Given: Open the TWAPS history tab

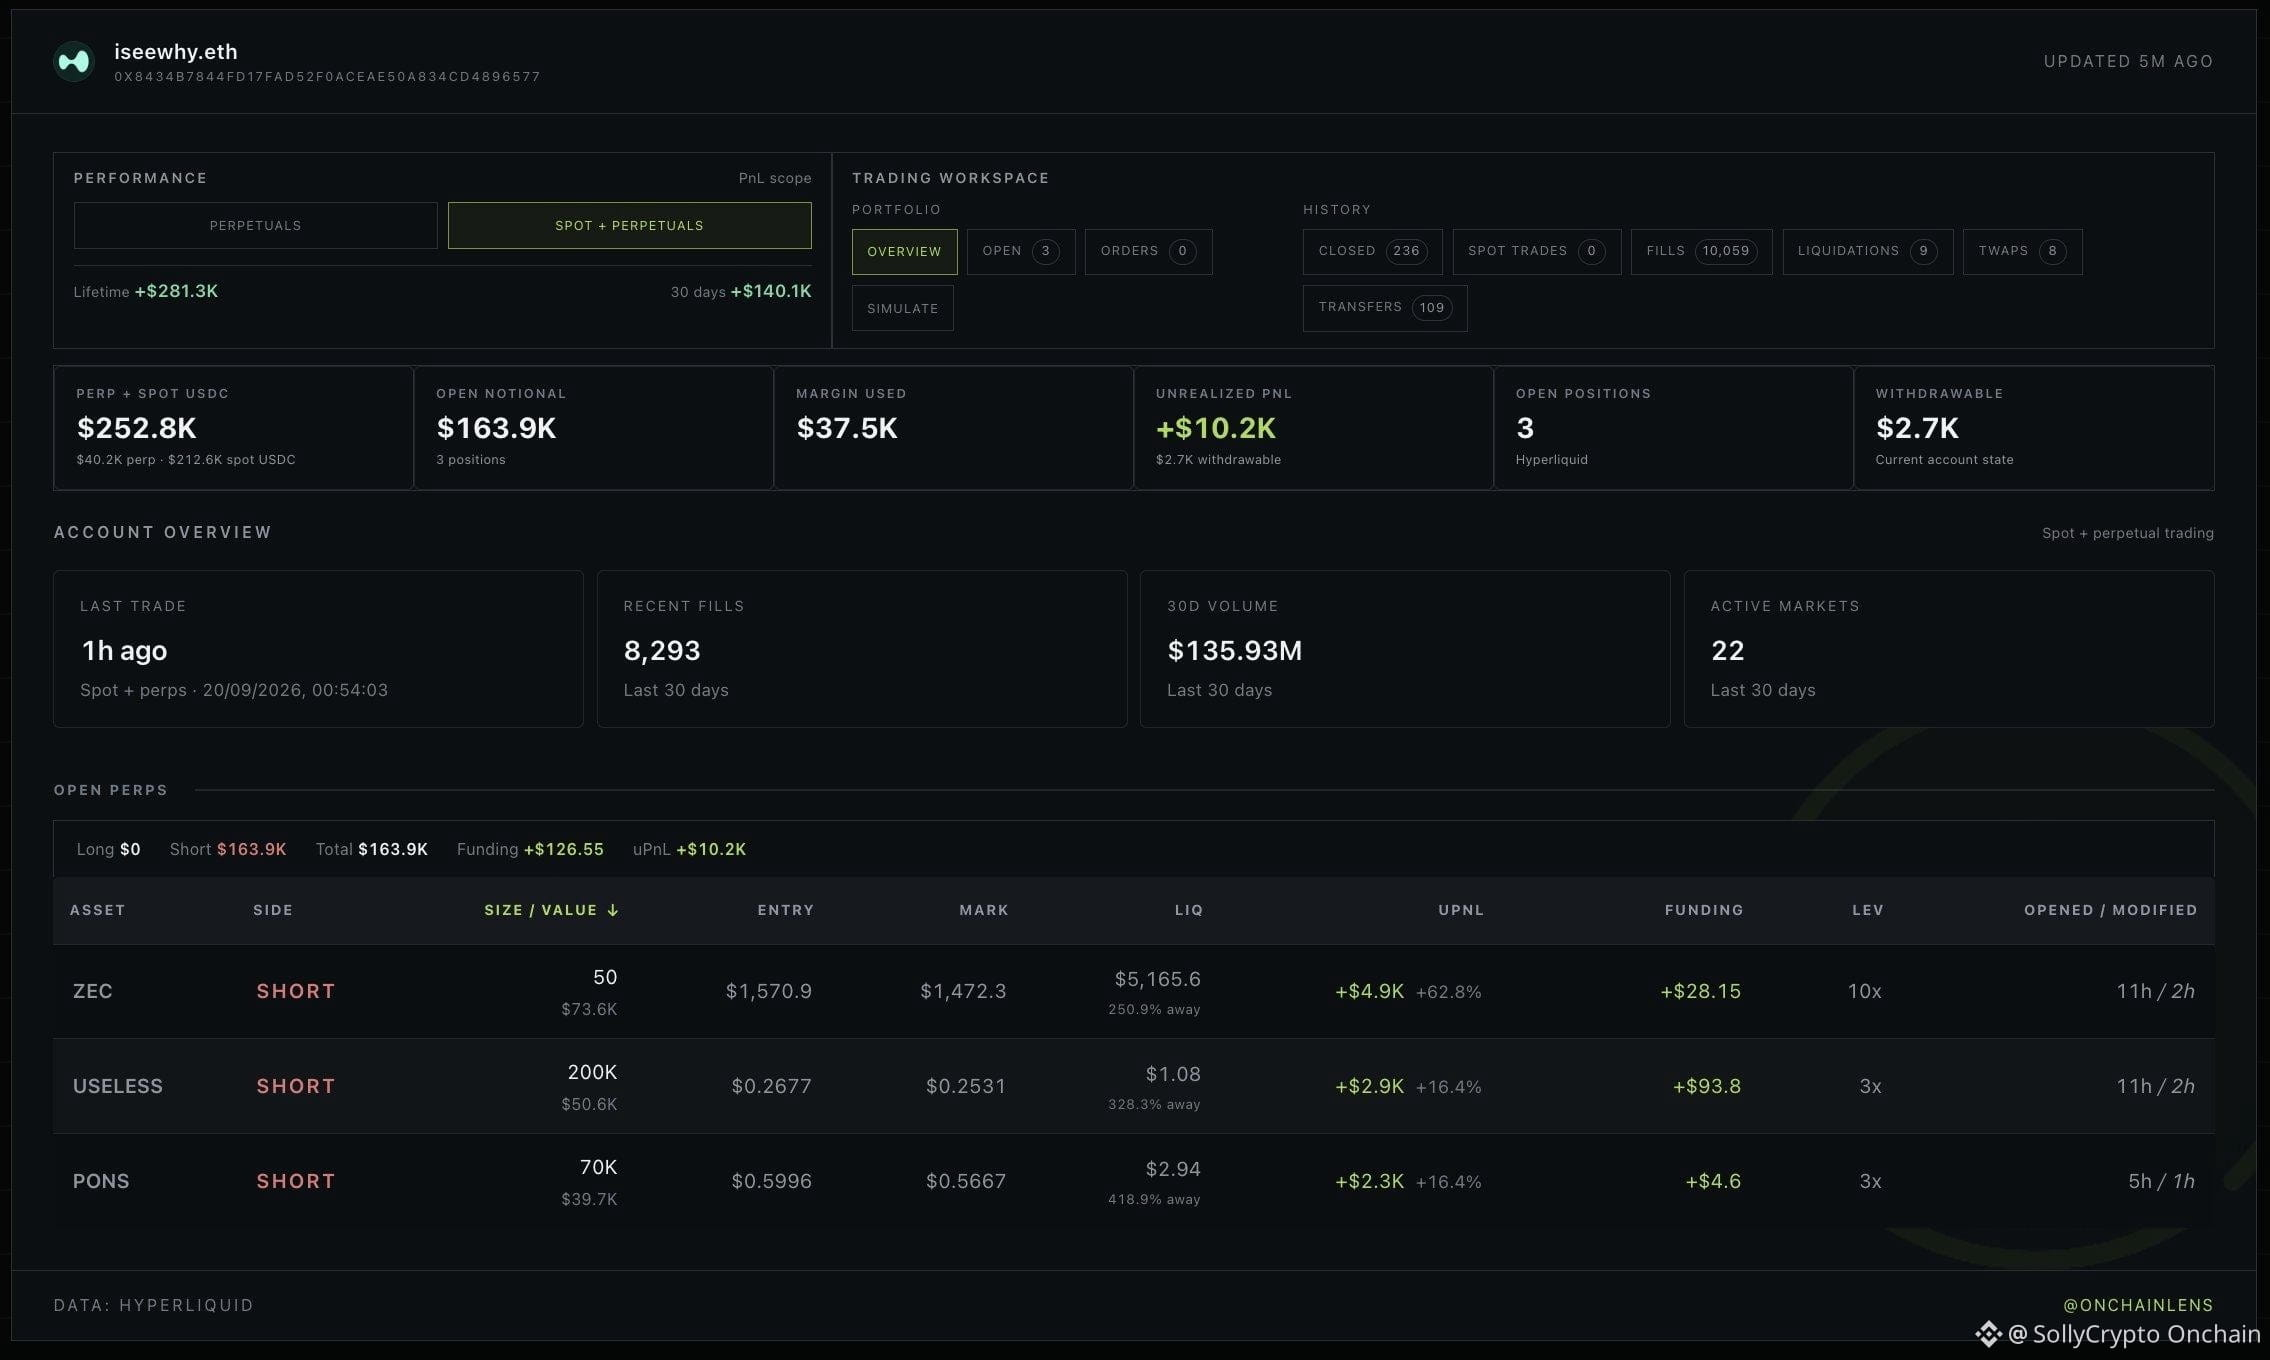Looking at the screenshot, I should 2022,251.
